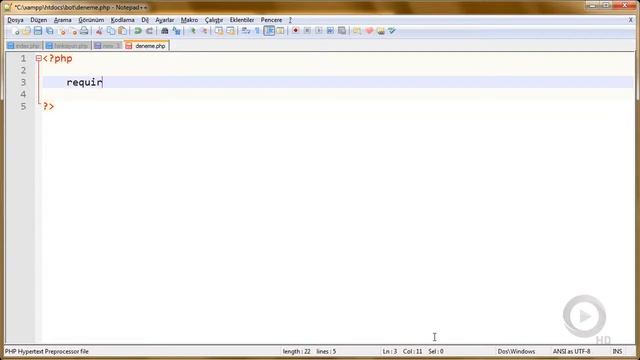
Task: Open the Dosya menu
Action: pos(16,20)
